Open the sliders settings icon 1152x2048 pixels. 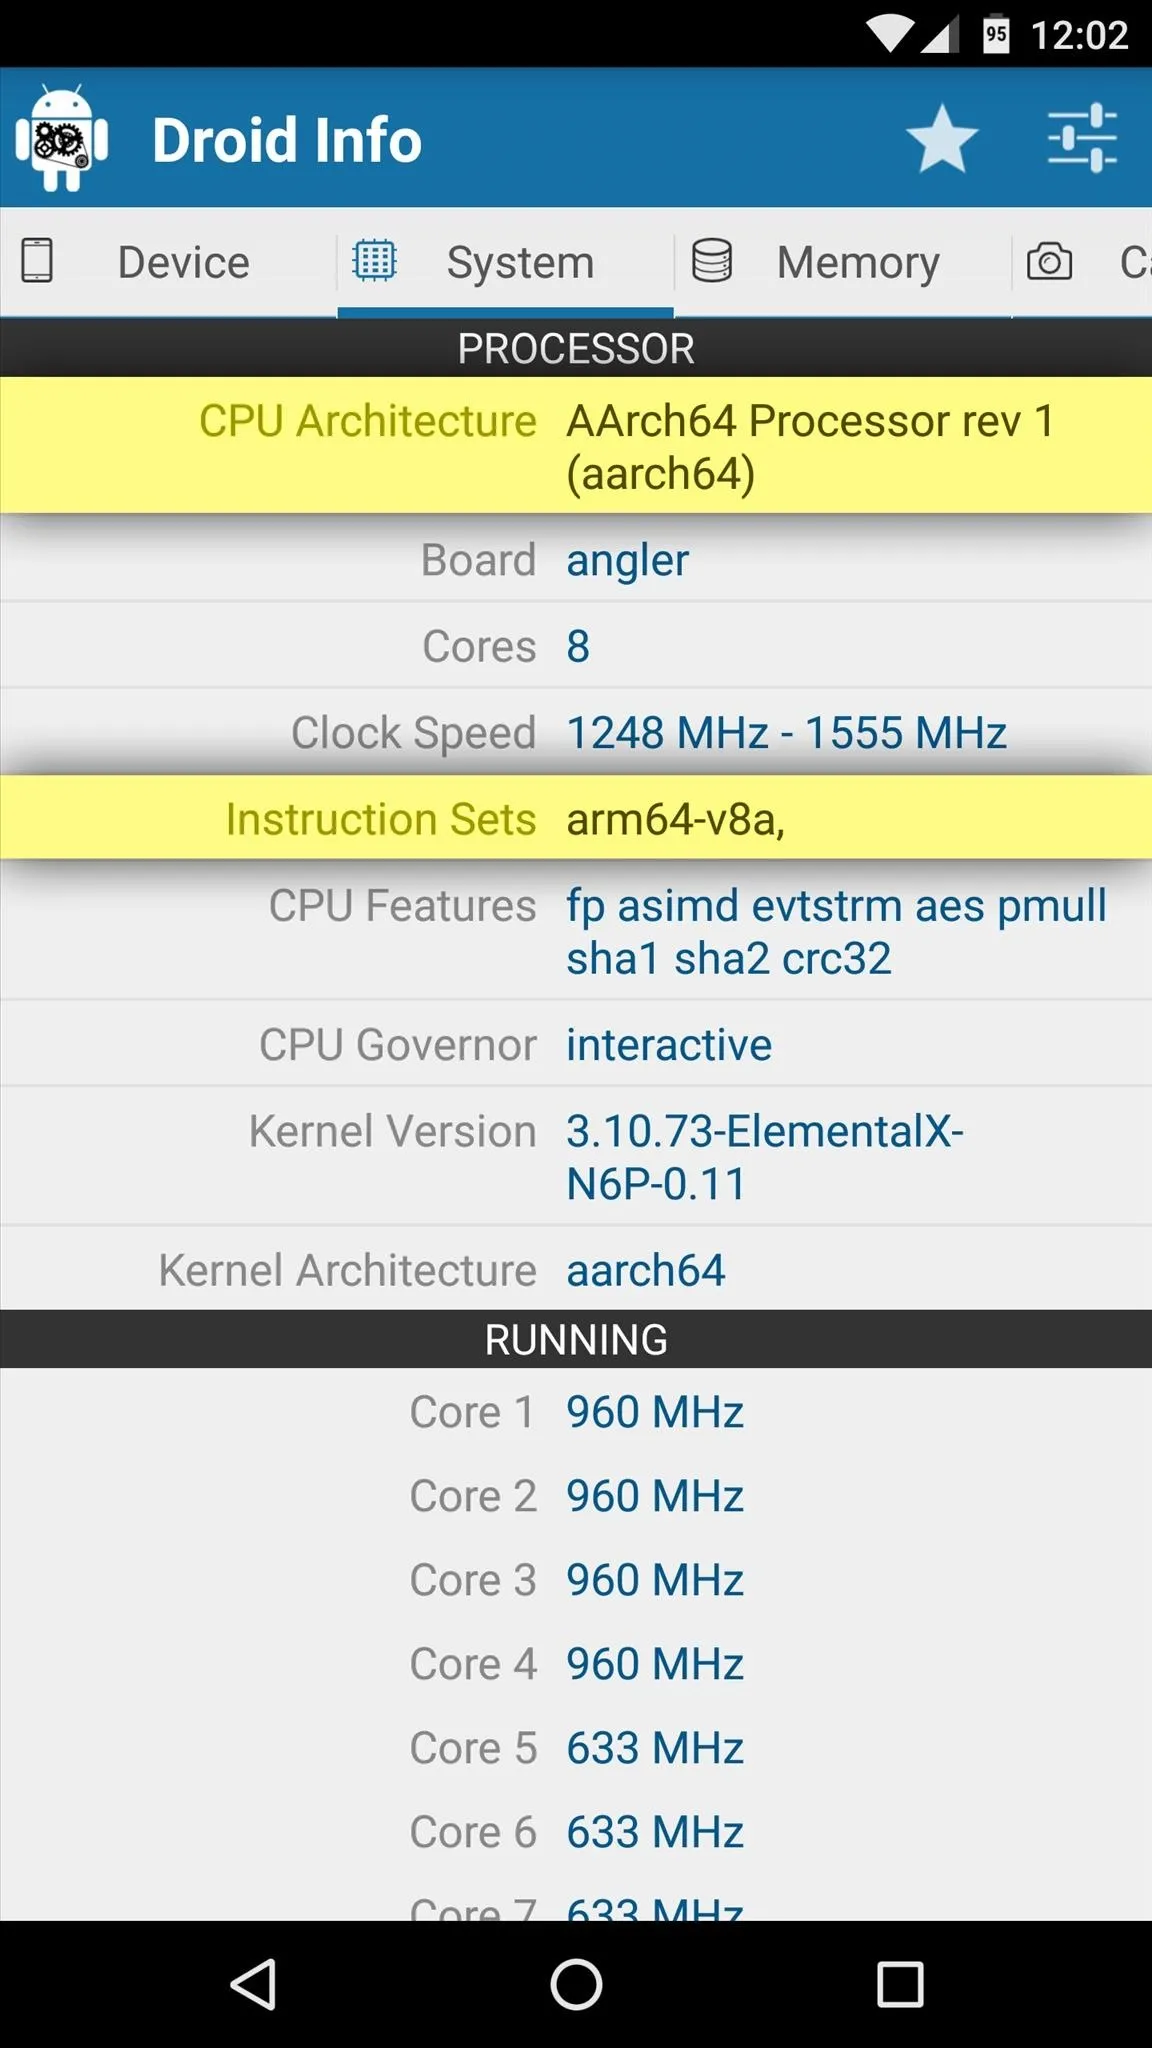[x=1082, y=138]
